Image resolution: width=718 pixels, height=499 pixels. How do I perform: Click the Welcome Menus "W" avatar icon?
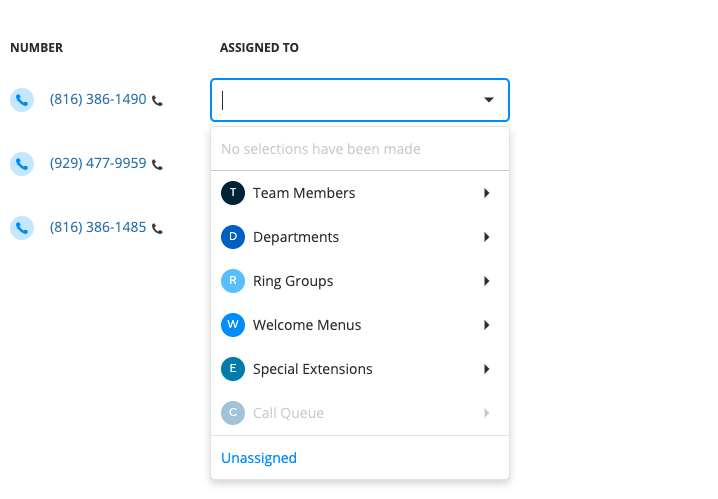(x=233, y=325)
